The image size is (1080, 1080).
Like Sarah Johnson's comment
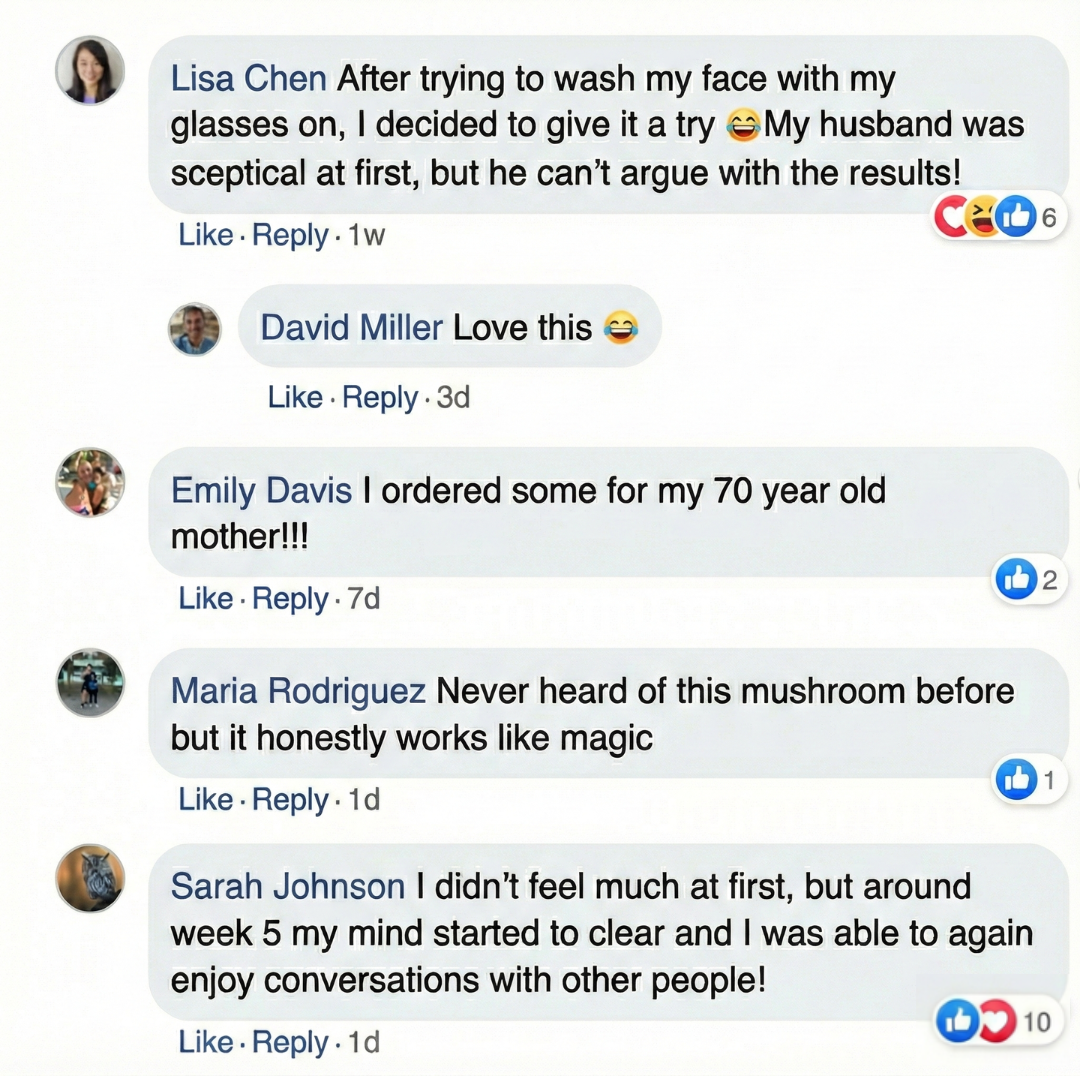(205, 1043)
